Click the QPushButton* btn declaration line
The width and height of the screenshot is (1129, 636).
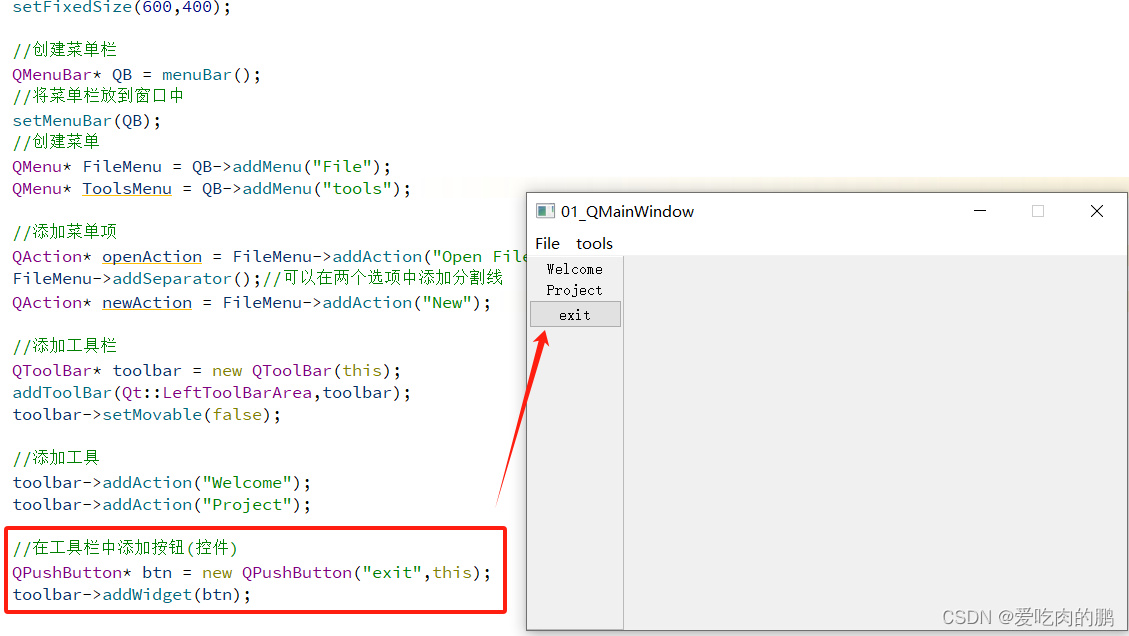[x=251, y=573]
